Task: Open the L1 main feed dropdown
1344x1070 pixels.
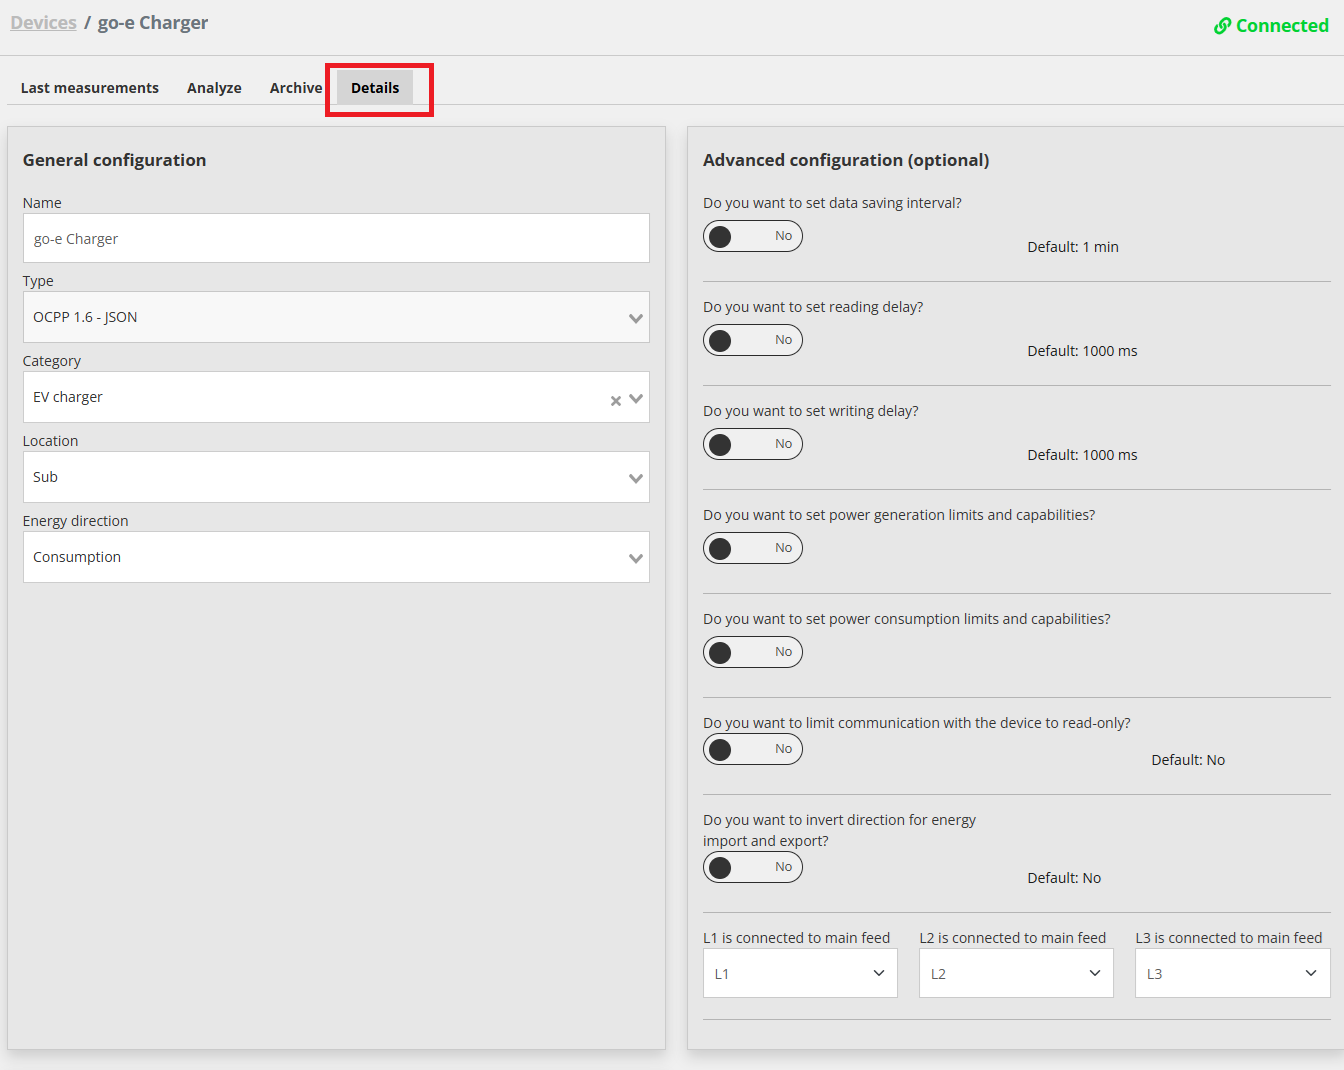Action: click(x=800, y=973)
